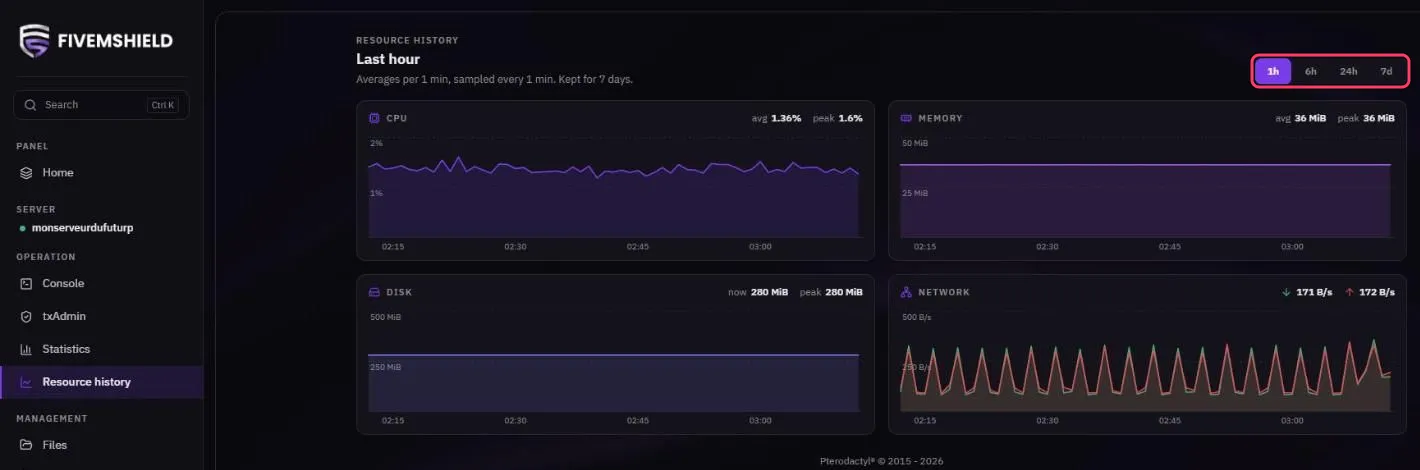Click the 50 MiB axis label on Memory
Viewport: 1420px width, 470px height.
pos(915,144)
